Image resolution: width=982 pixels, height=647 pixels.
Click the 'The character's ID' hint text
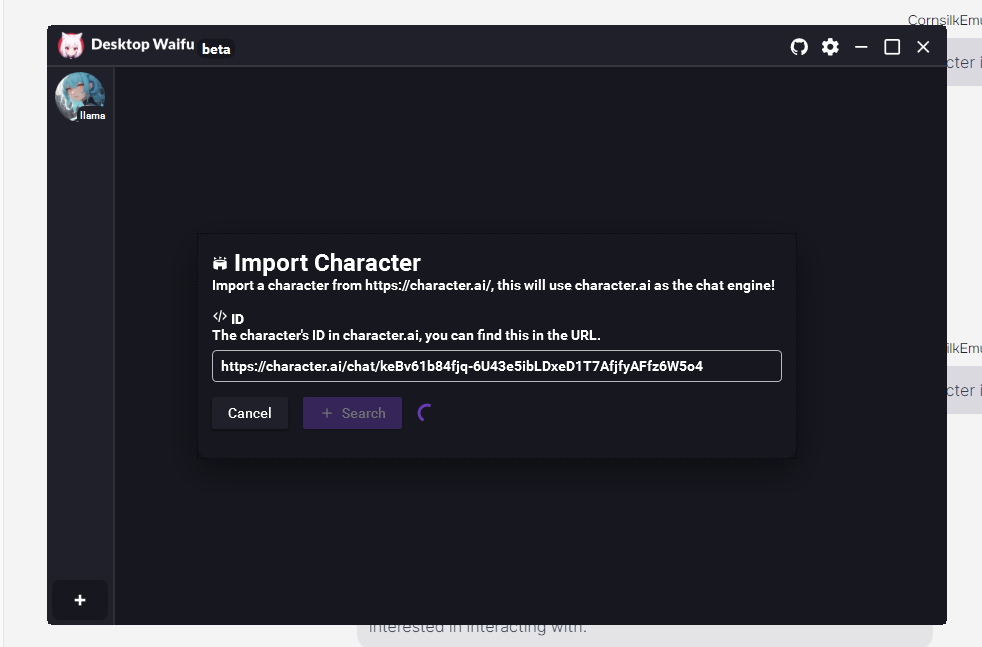(x=406, y=335)
